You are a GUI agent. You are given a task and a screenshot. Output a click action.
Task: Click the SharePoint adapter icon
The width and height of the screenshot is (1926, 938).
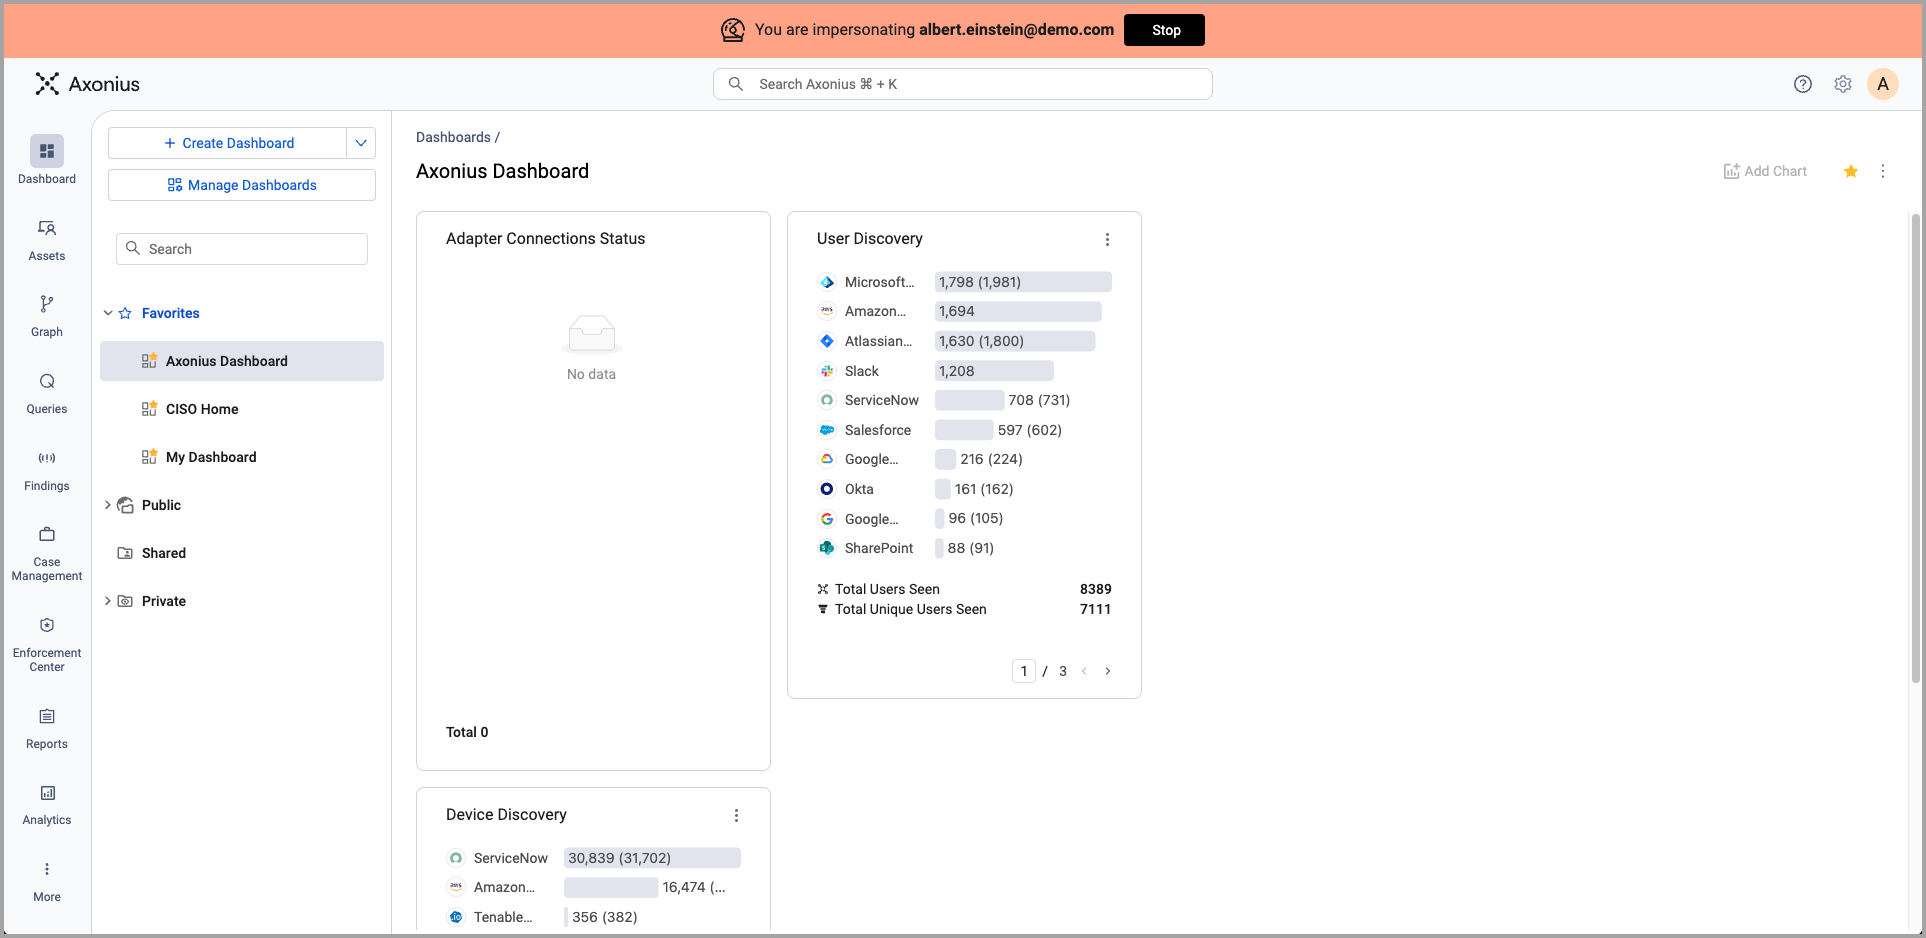tap(827, 548)
